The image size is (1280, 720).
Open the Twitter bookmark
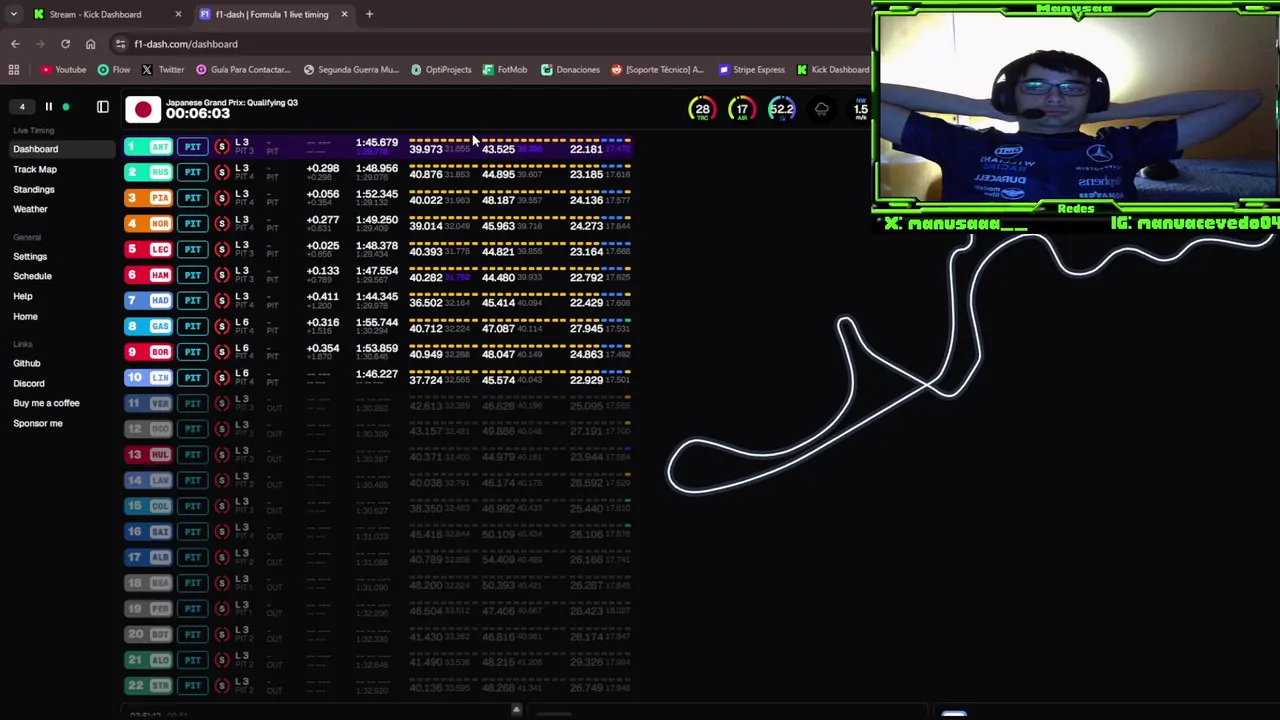click(163, 70)
